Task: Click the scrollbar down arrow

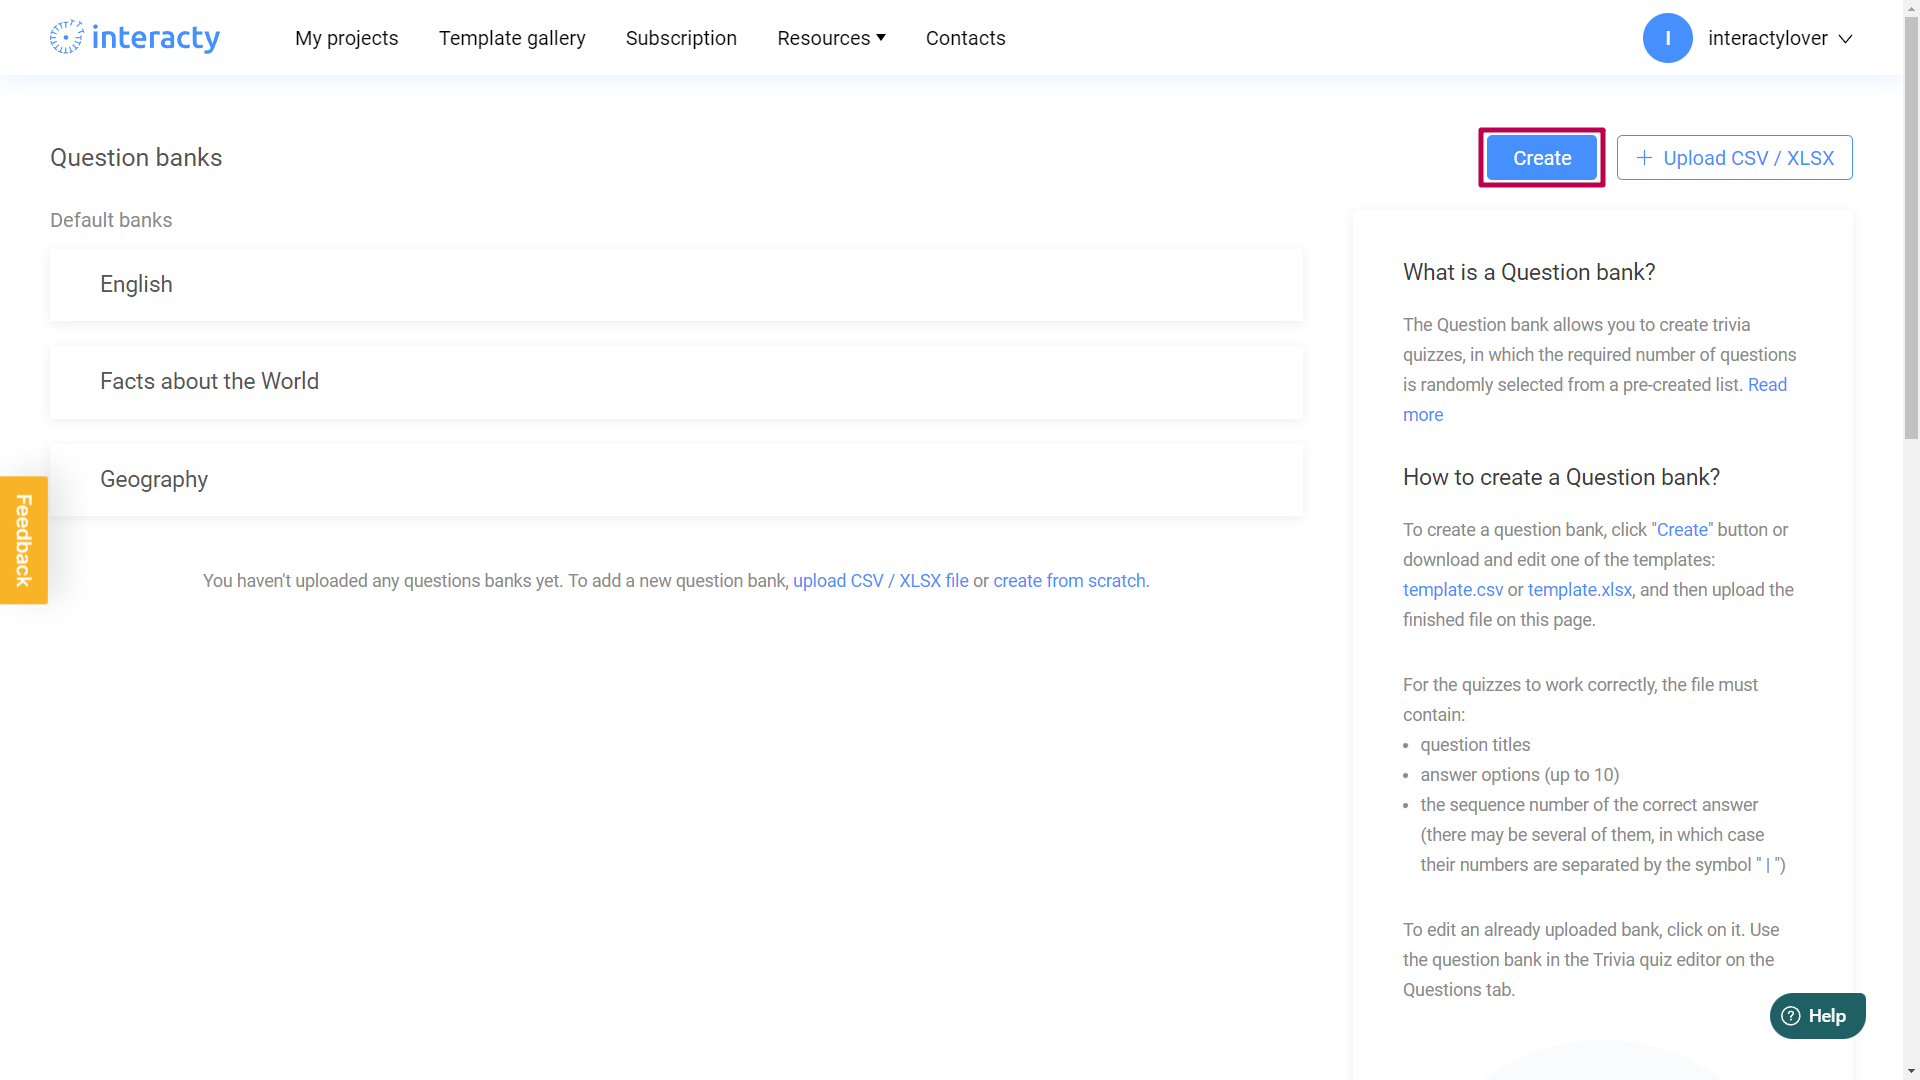Action: coord(1911,1072)
